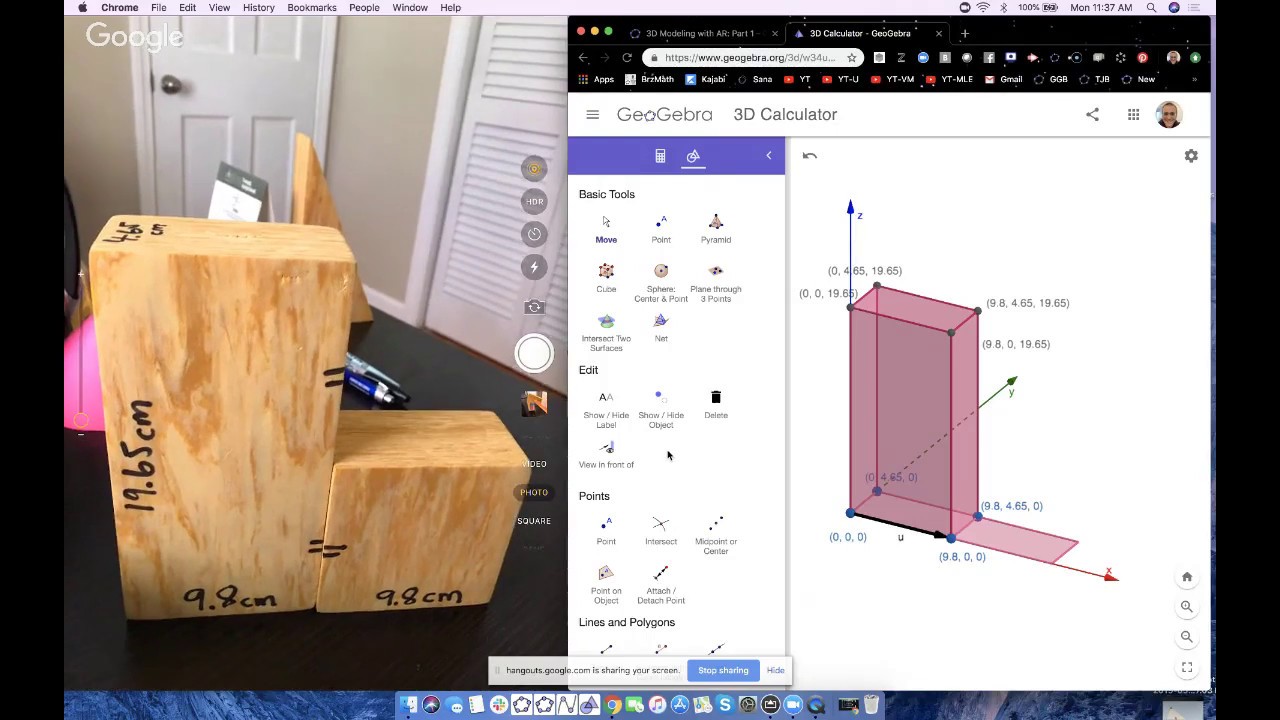Open the Bookmarks menu
Image resolution: width=1280 pixels, height=720 pixels.
click(x=311, y=8)
